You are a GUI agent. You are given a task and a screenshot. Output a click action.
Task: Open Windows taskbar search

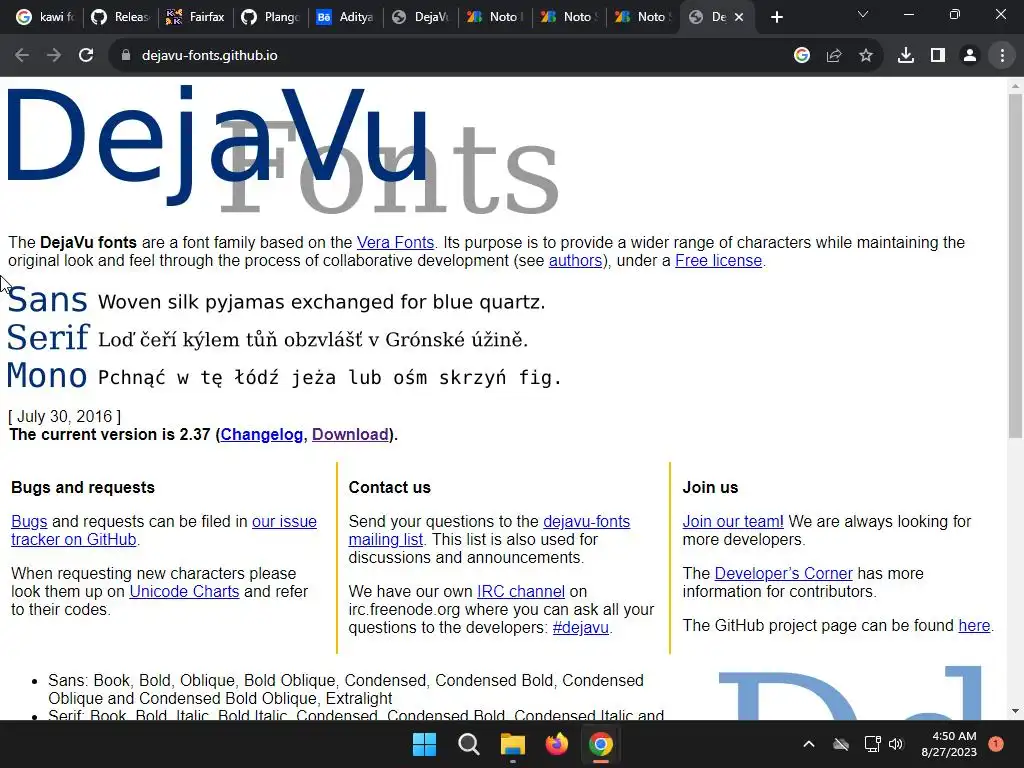(469, 744)
